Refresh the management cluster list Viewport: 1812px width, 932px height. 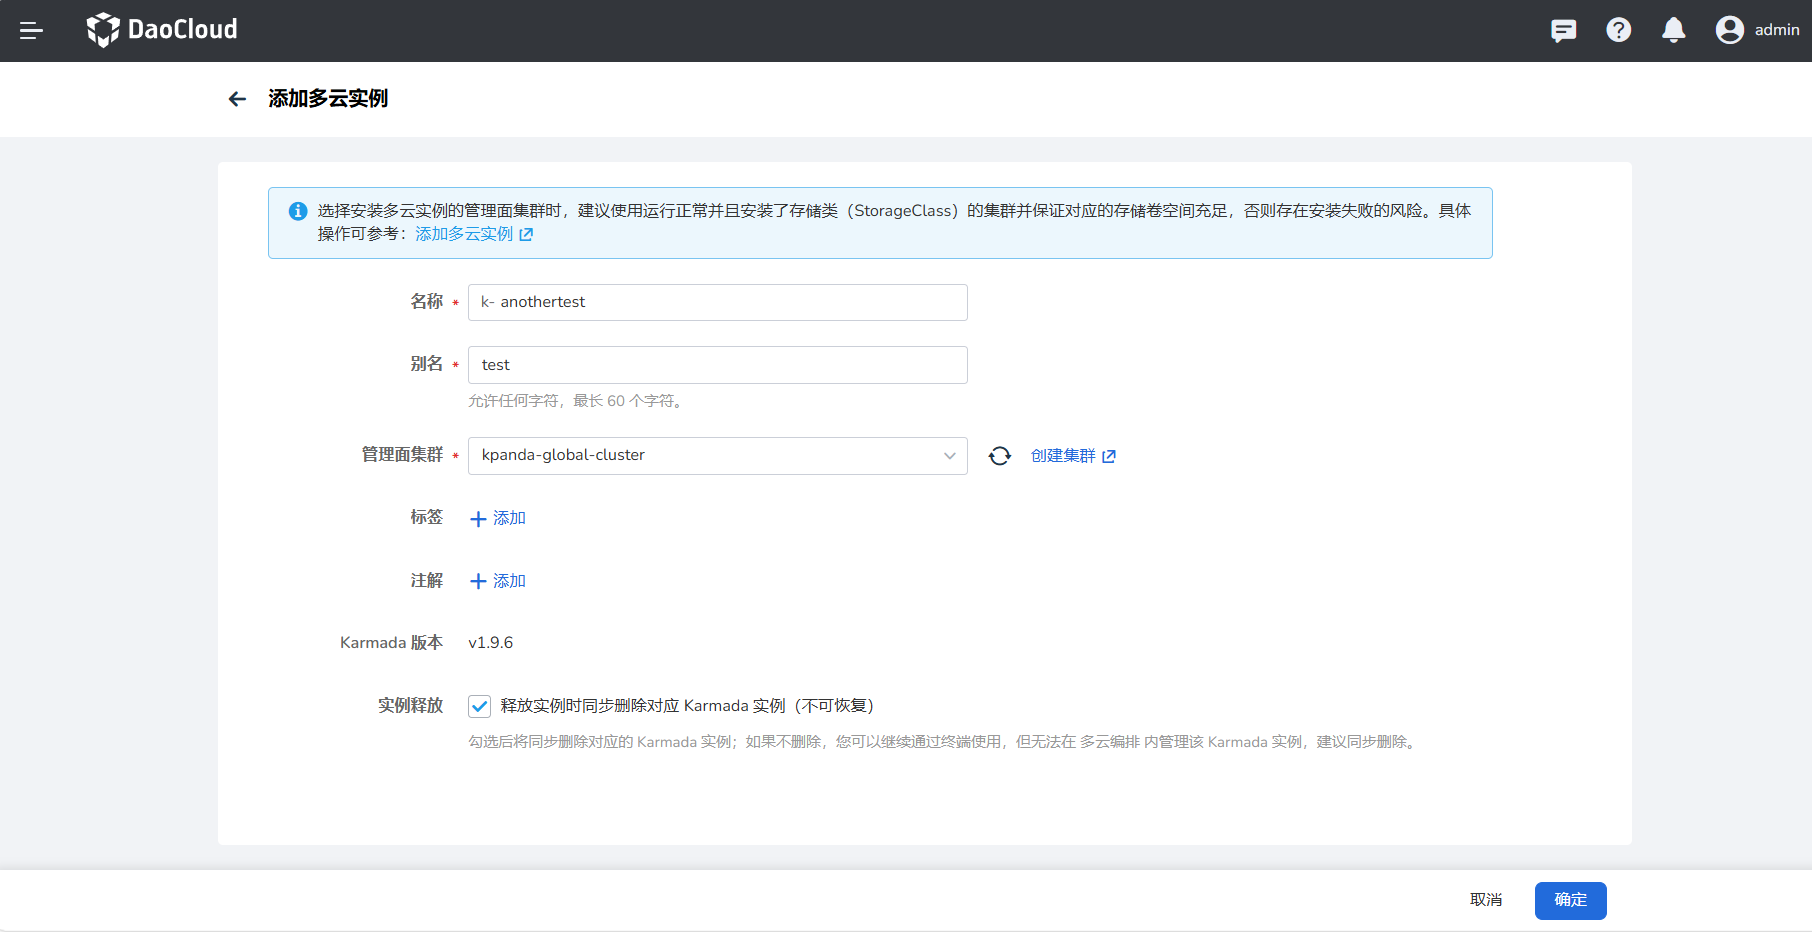tap(999, 456)
